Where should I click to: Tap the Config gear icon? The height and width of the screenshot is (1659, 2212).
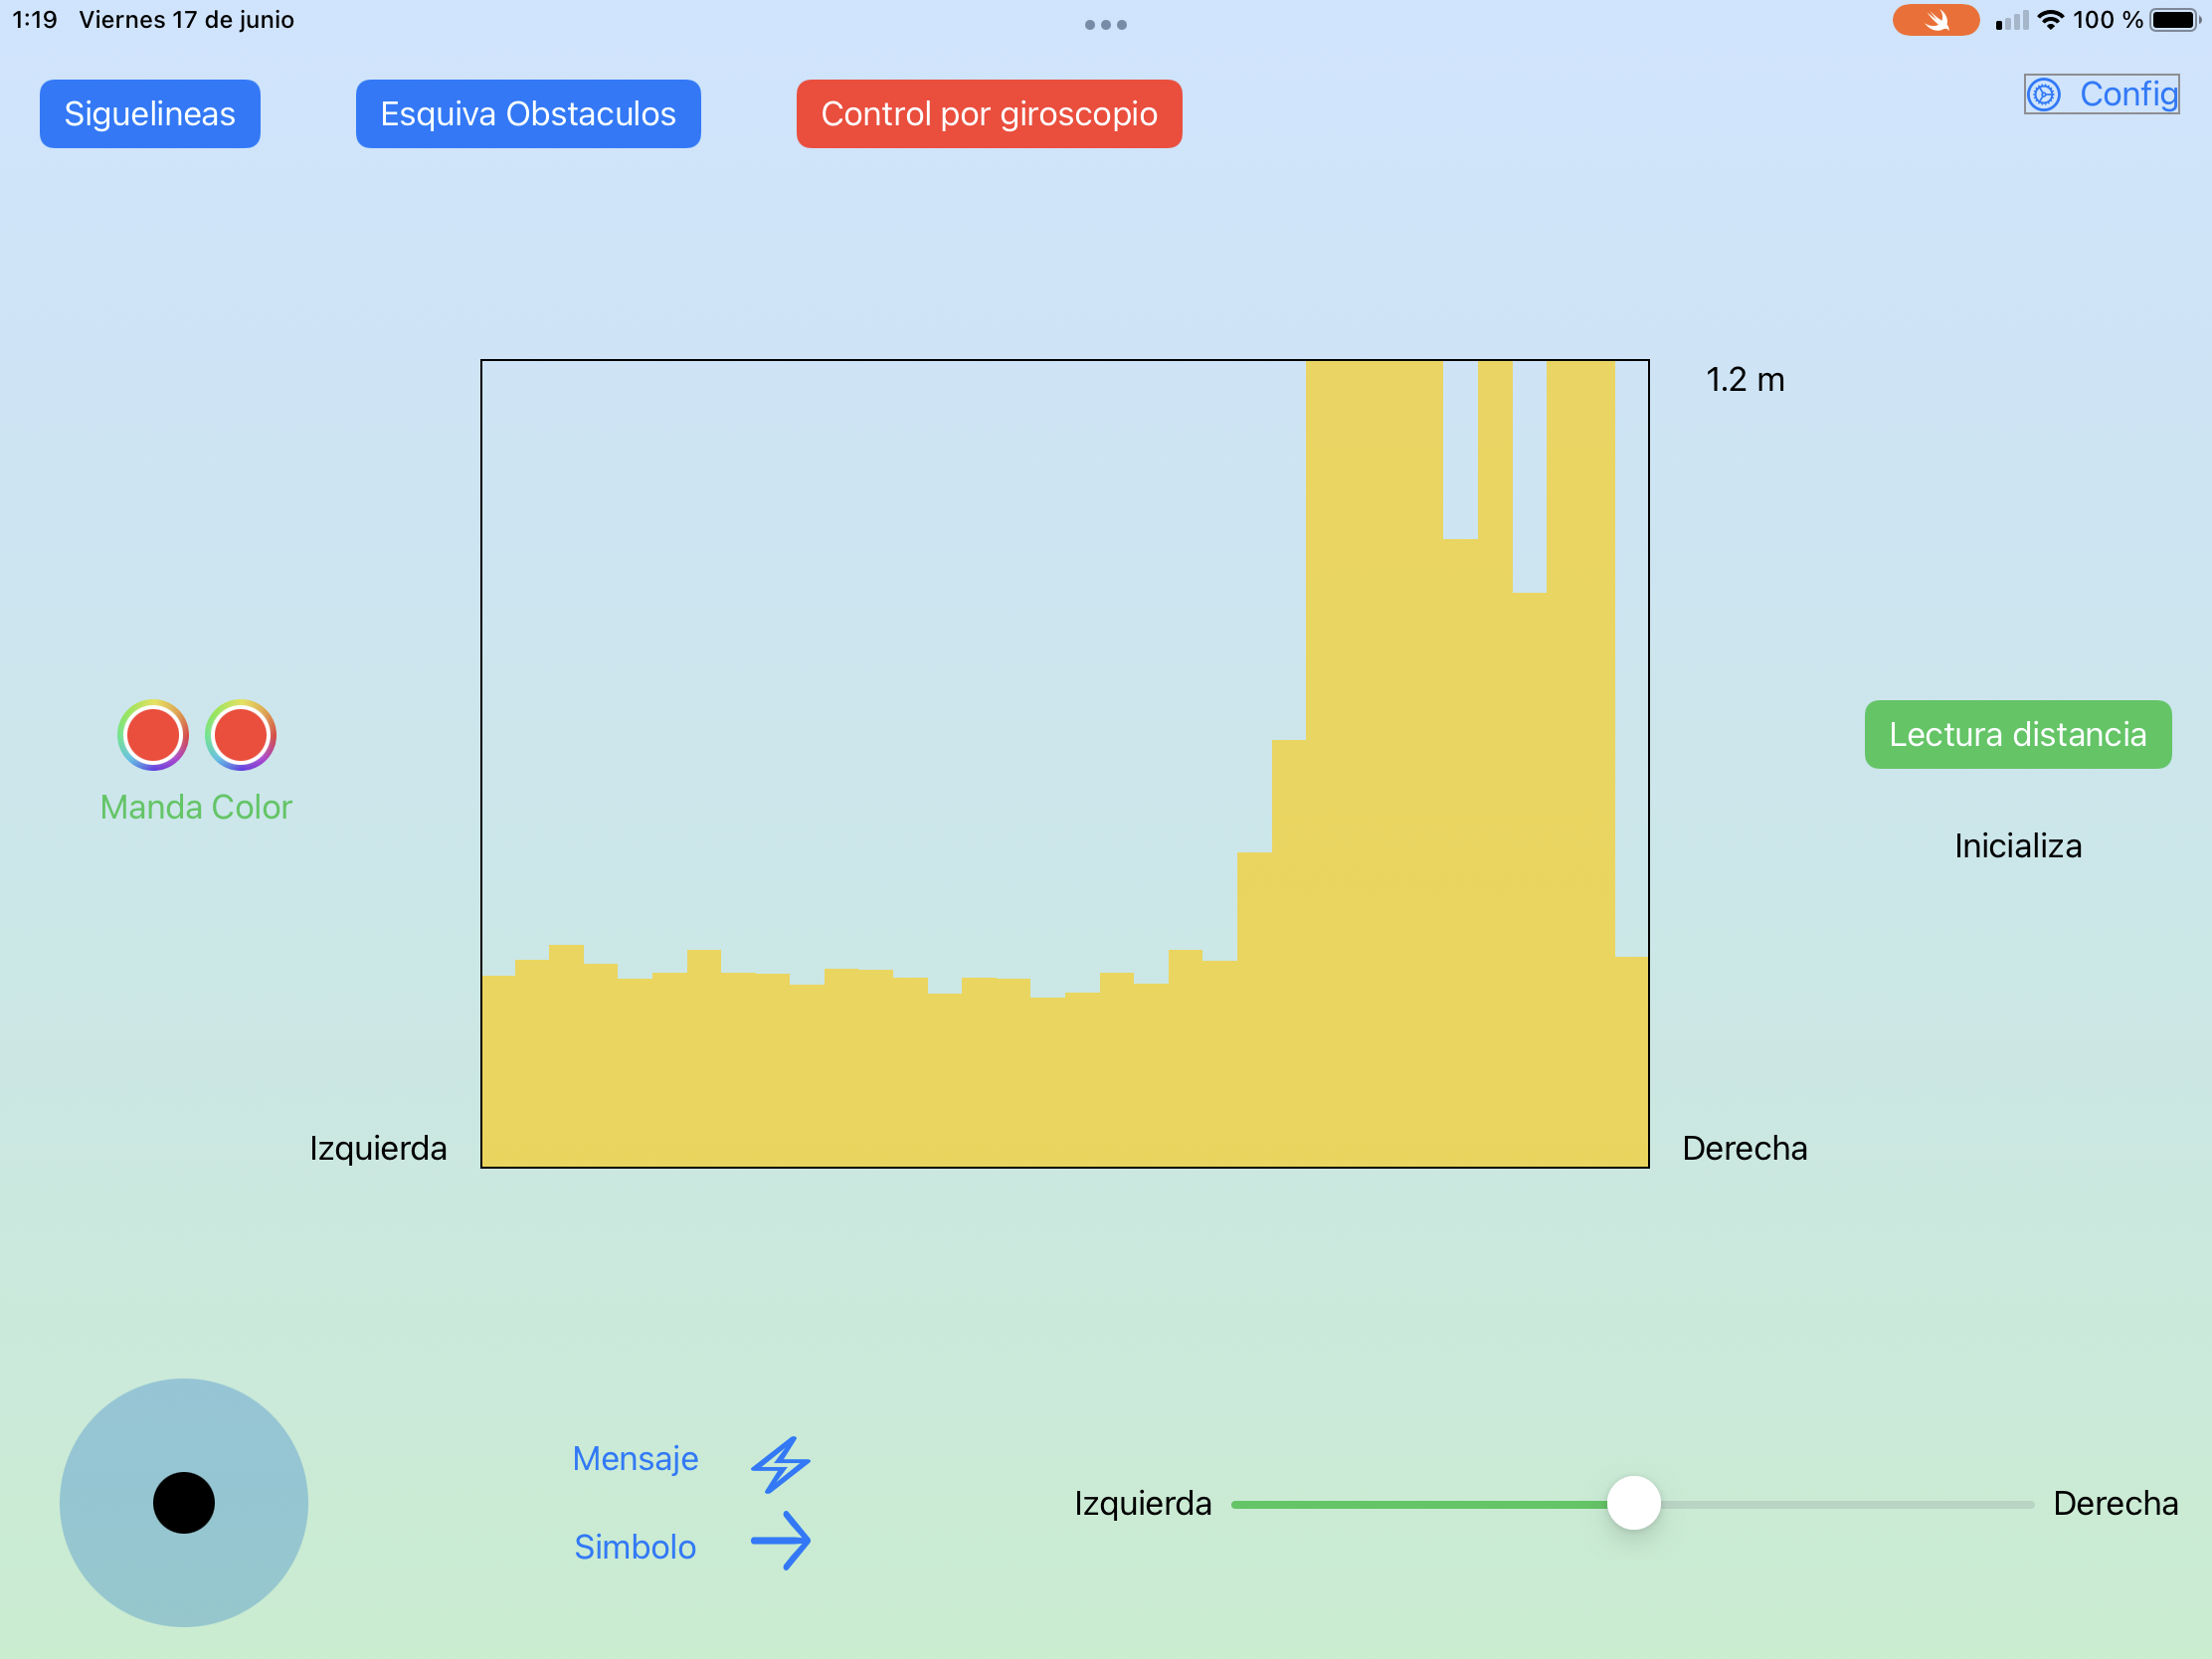2043,94
